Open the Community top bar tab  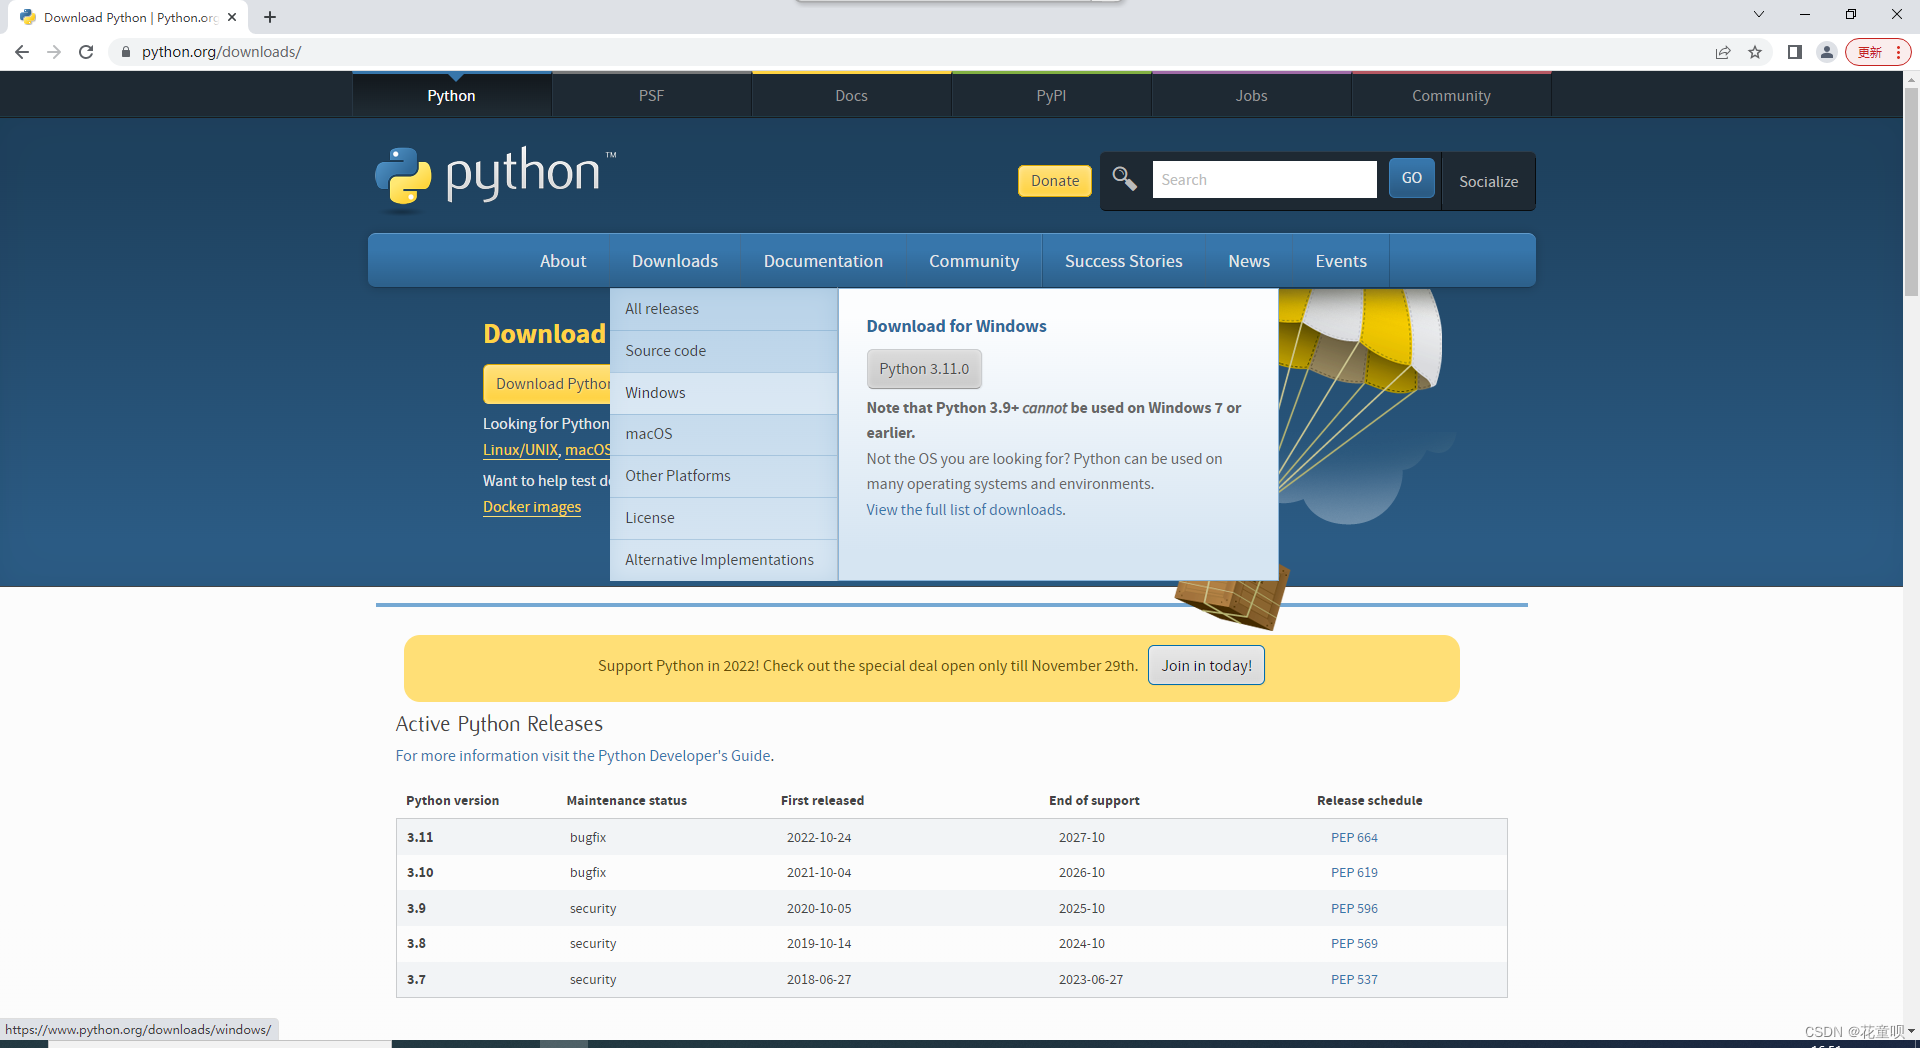1451,96
